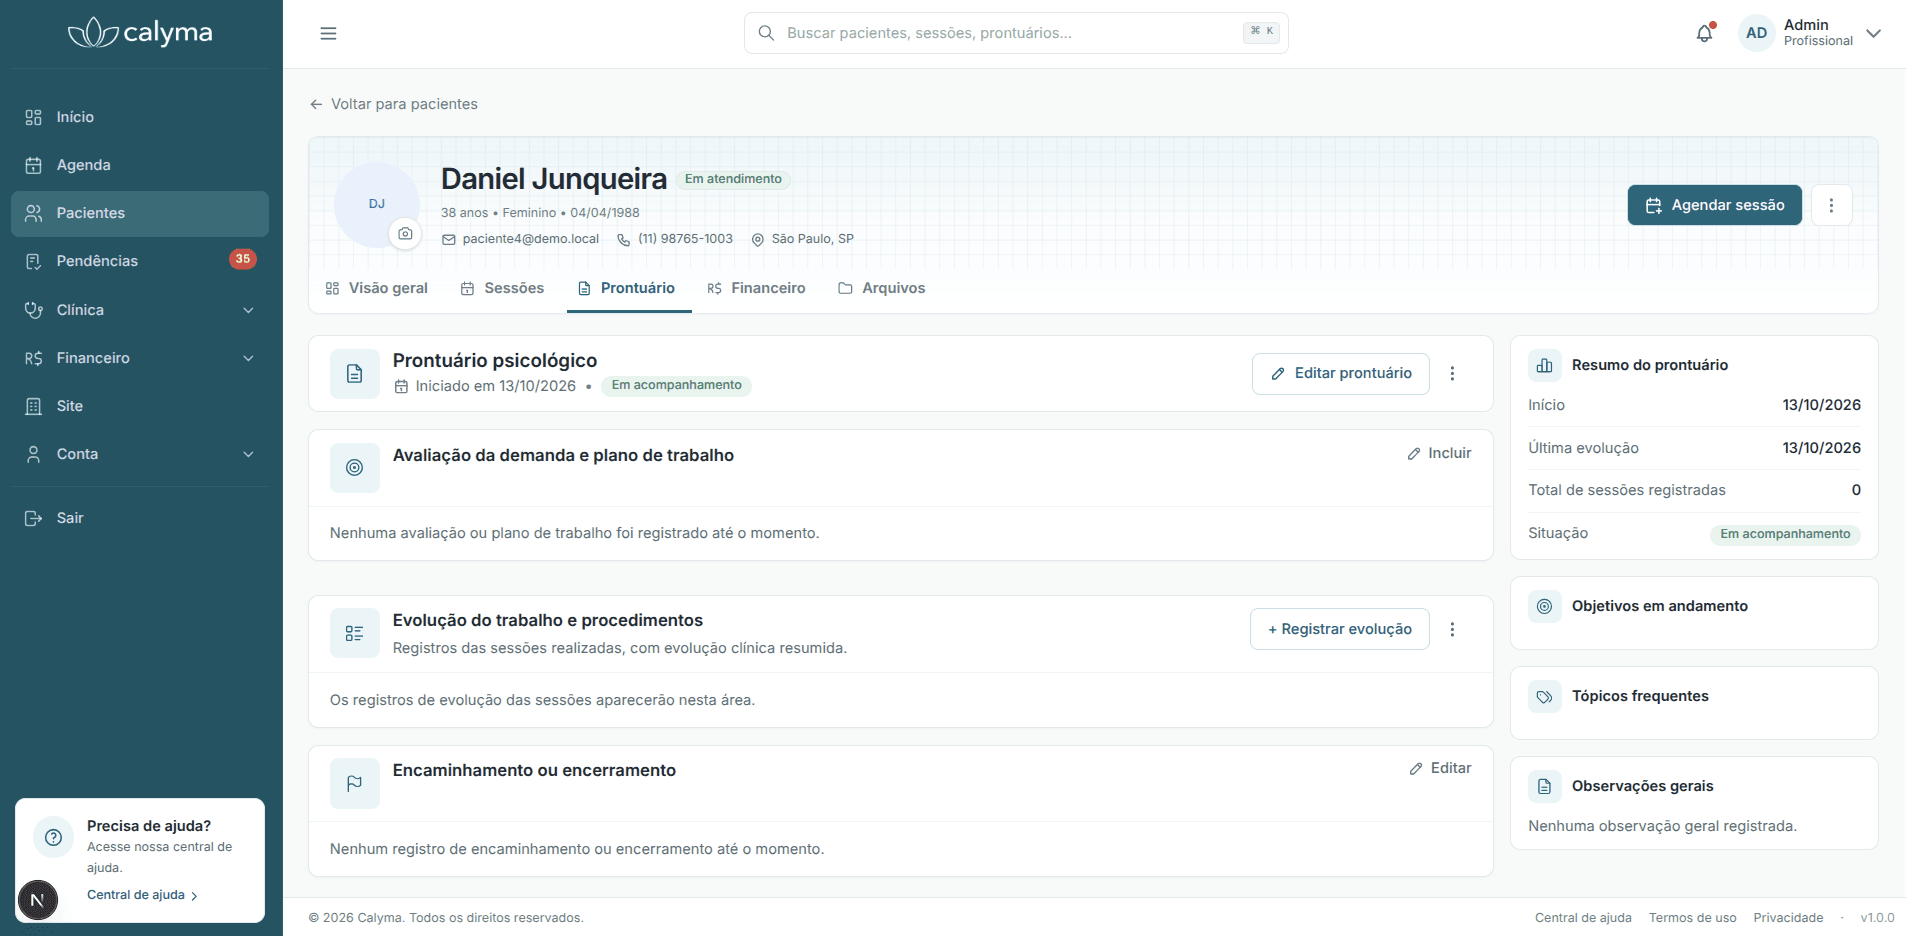Expand the Financeiro sidebar chevron
1906x936 pixels.
(248, 358)
